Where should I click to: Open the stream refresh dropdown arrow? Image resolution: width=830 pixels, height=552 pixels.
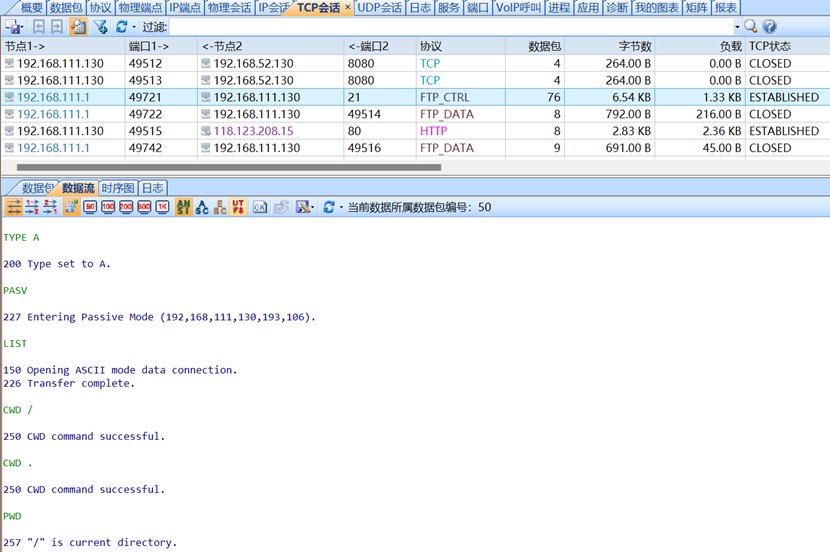[x=341, y=207]
